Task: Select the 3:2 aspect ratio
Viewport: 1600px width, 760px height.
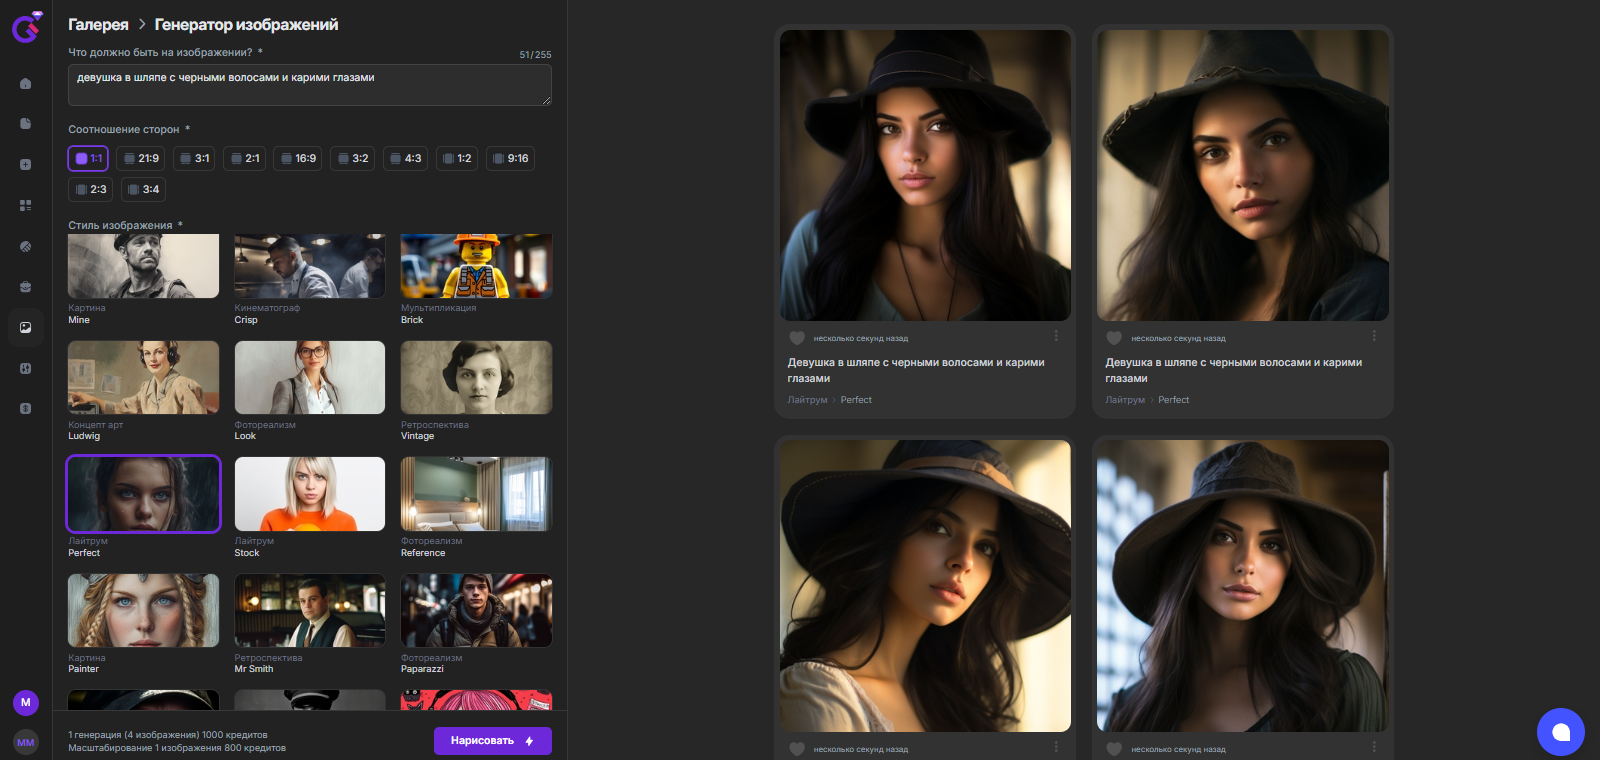Action: point(352,158)
